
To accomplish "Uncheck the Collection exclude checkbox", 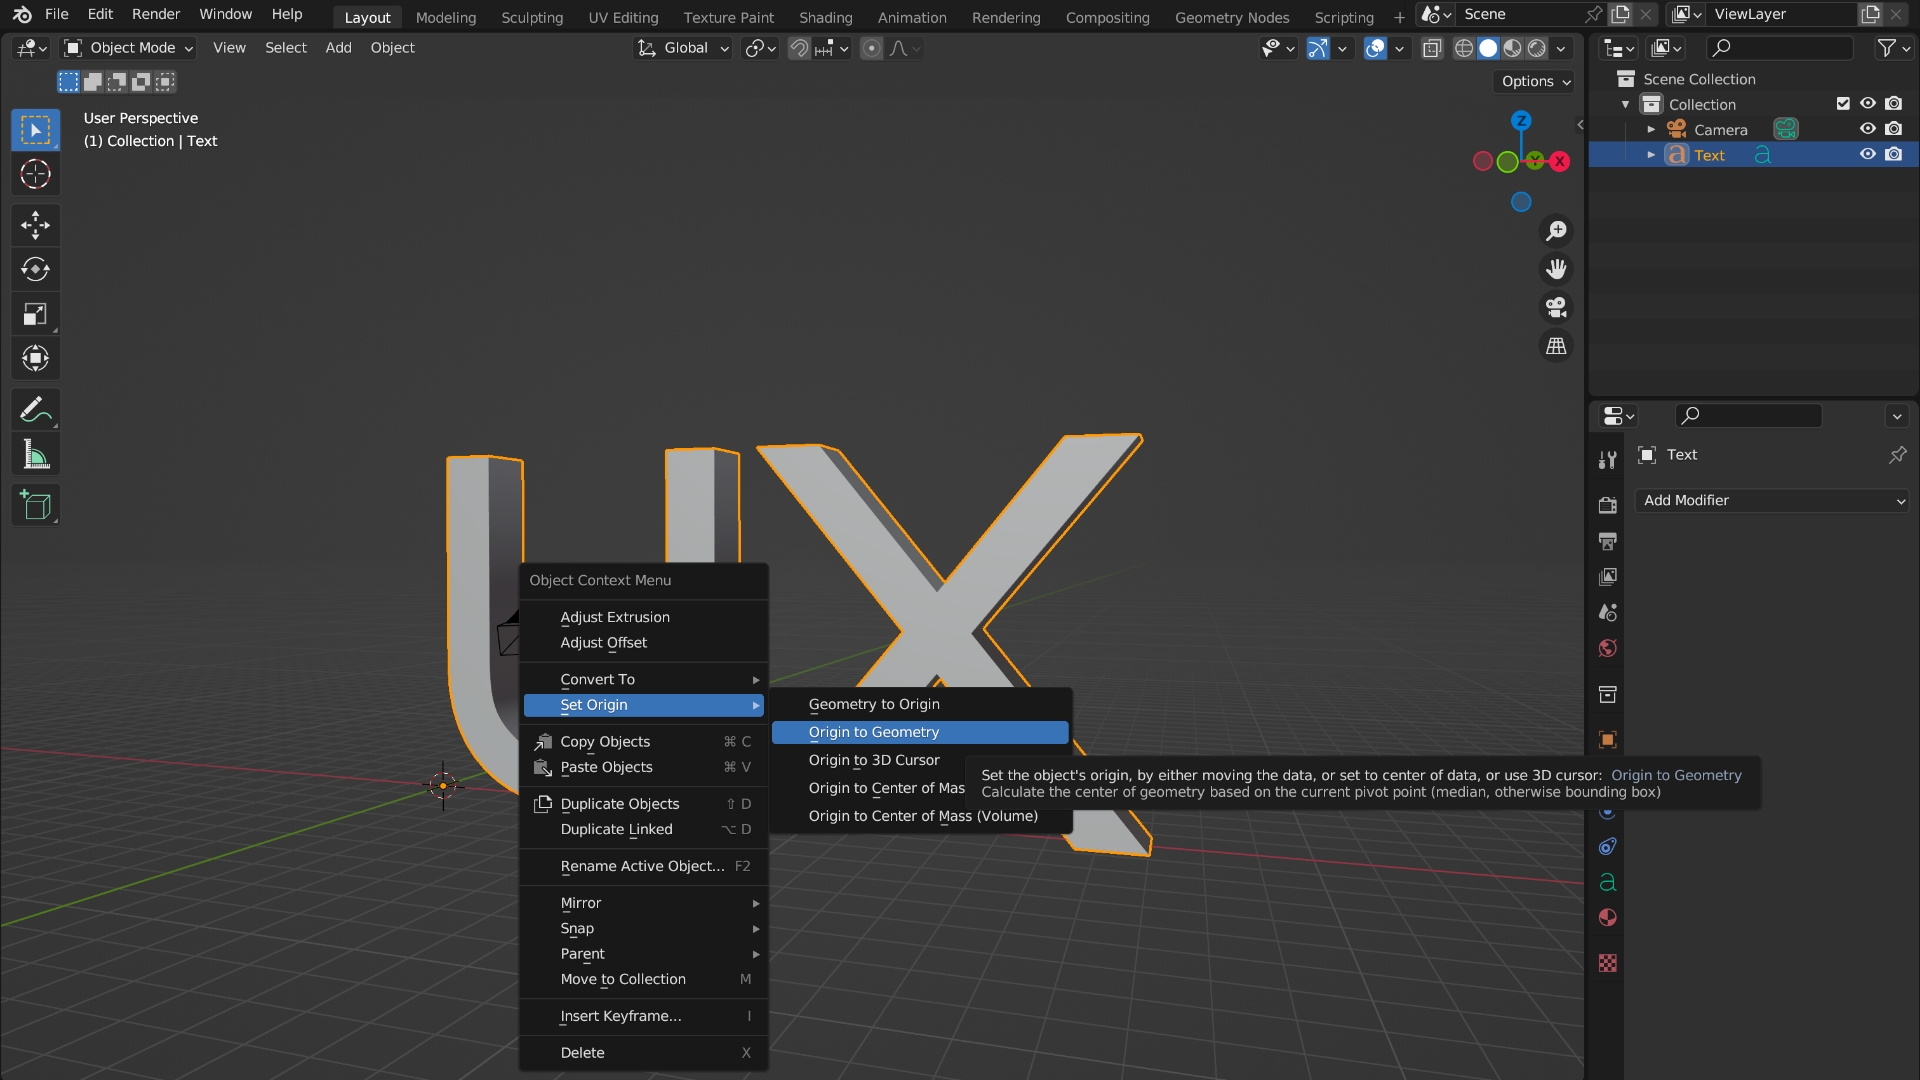I will tap(1843, 103).
